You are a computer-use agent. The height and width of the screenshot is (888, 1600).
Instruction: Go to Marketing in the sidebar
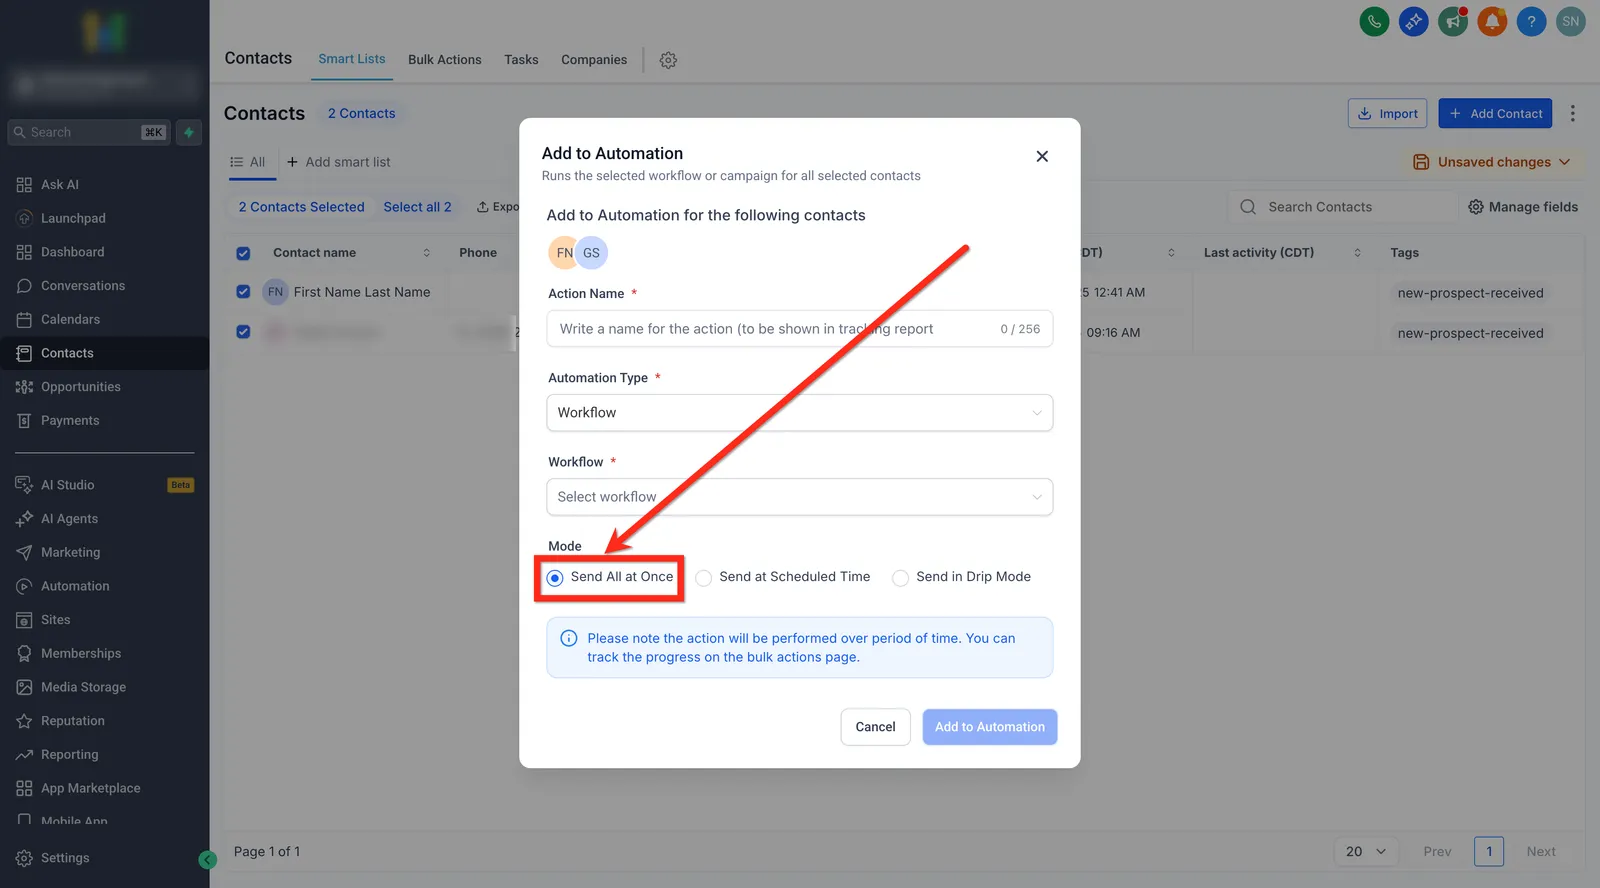click(x=70, y=552)
